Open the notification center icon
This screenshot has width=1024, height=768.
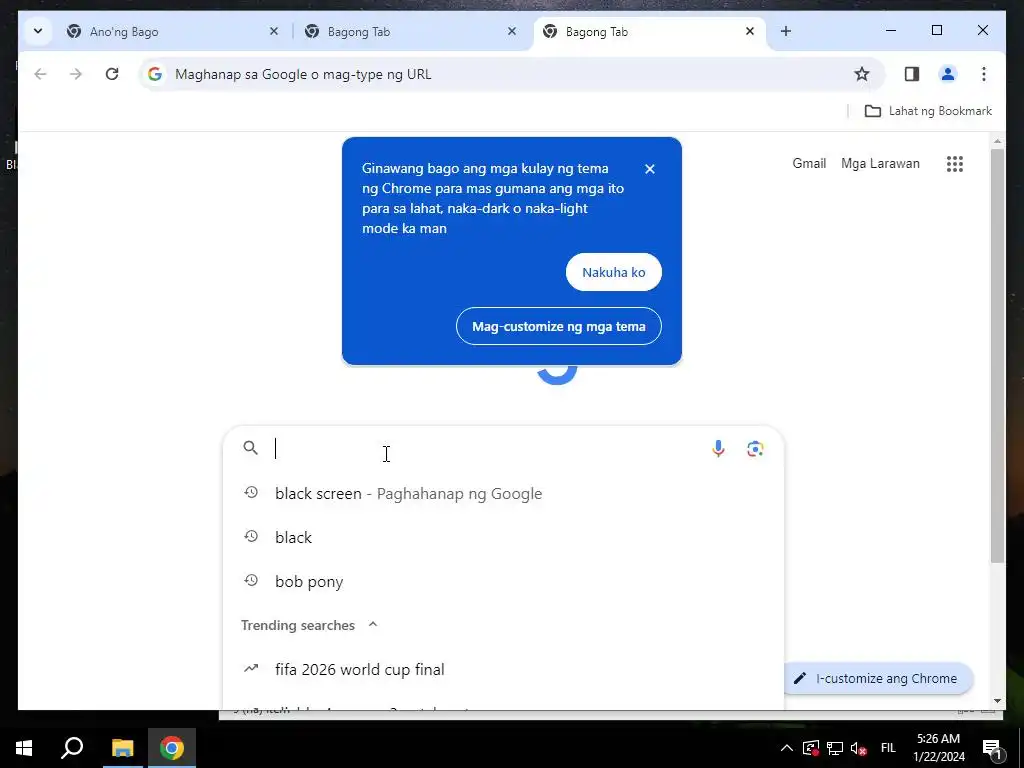993,748
